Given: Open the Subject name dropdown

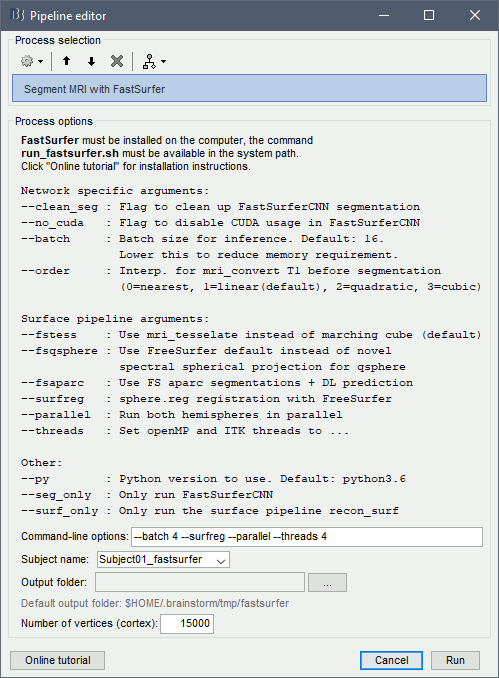Looking at the screenshot, I should [163, 560].
